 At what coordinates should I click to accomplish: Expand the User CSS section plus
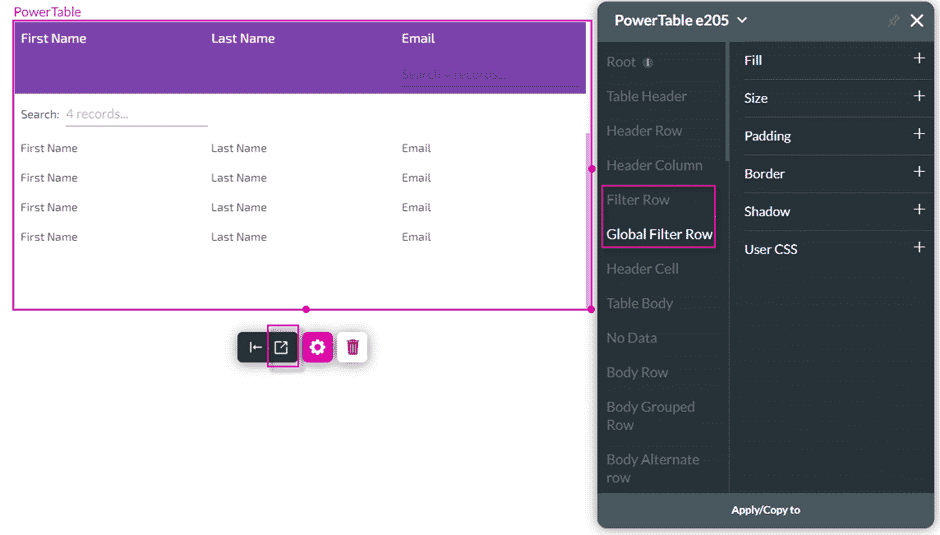(x=919, y=248)
